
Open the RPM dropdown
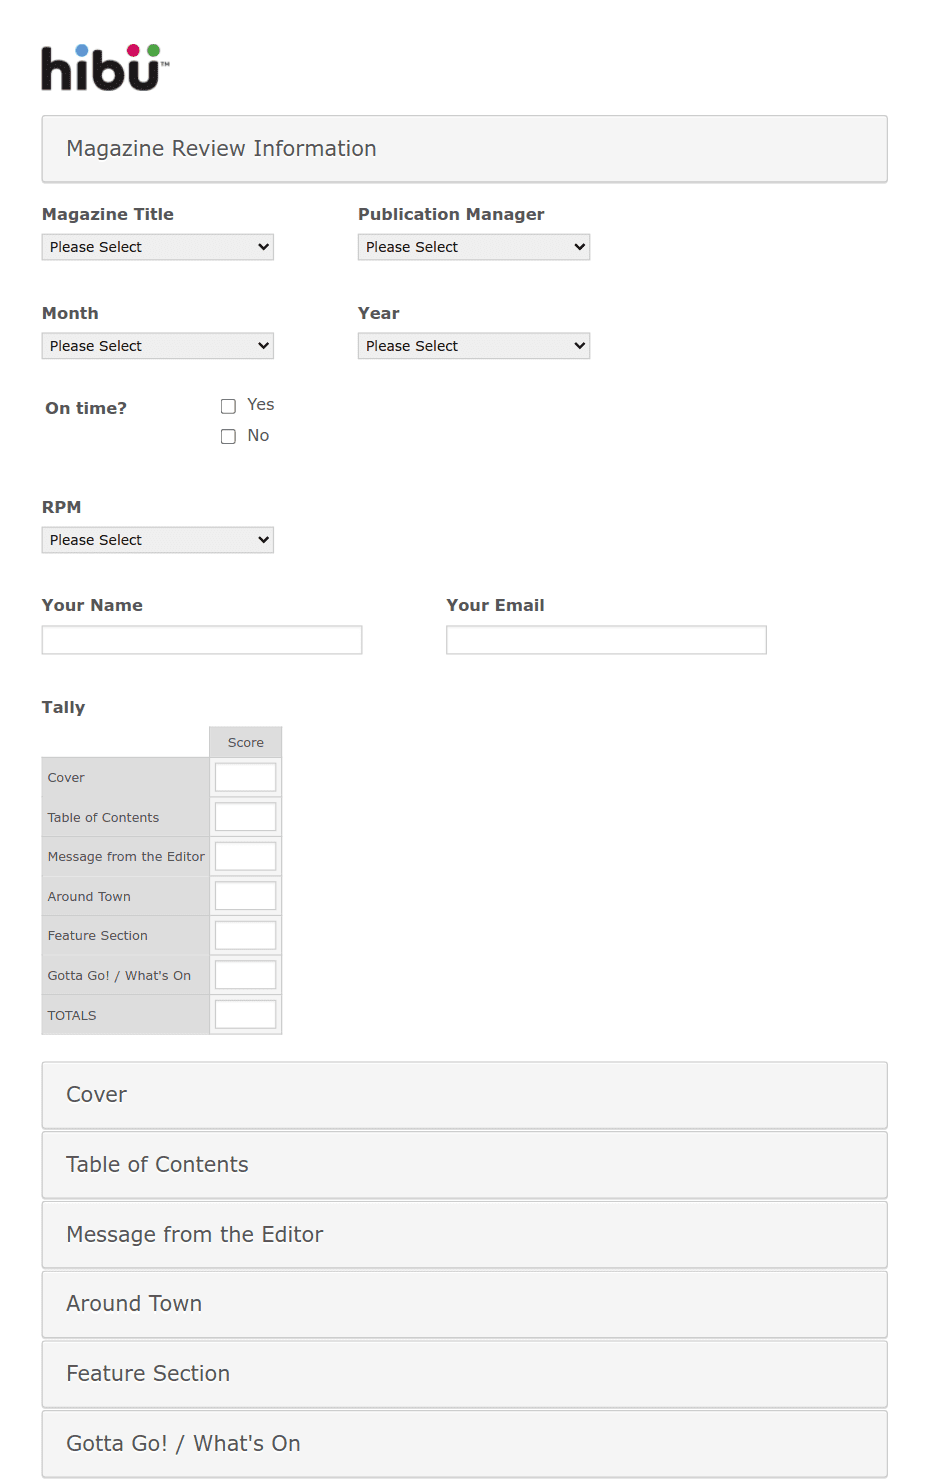tap(157, 540)
